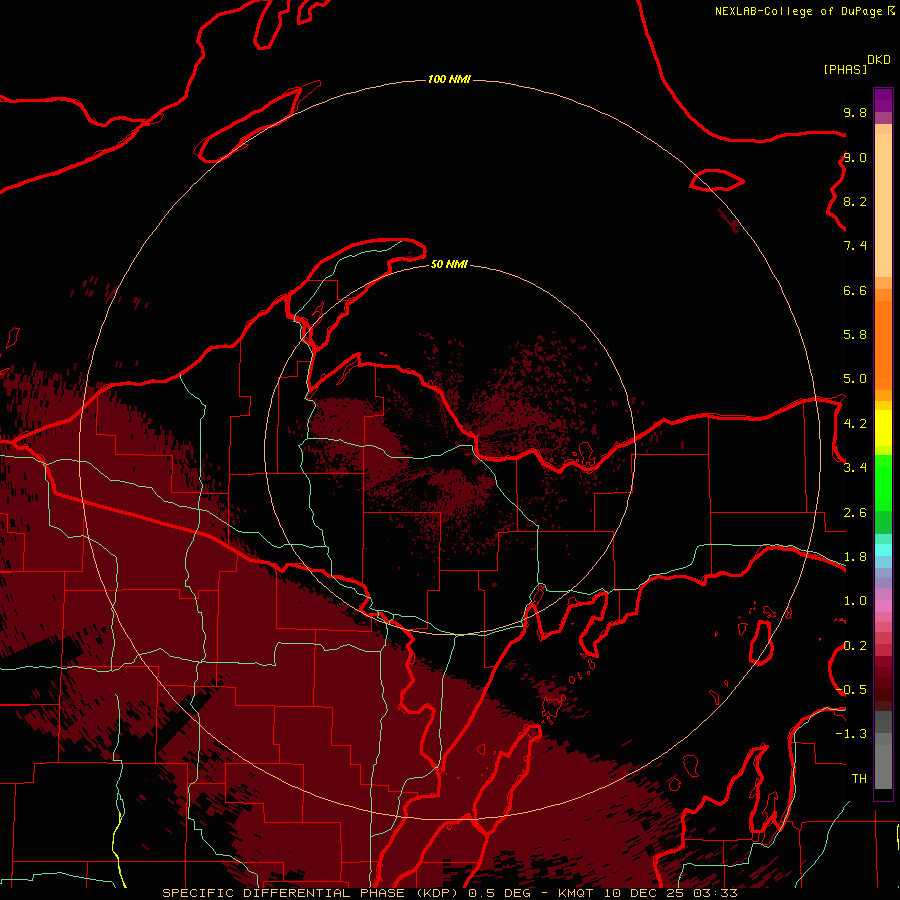
Task: Click the -0.5 color scale label
Action: click(852, 690)
